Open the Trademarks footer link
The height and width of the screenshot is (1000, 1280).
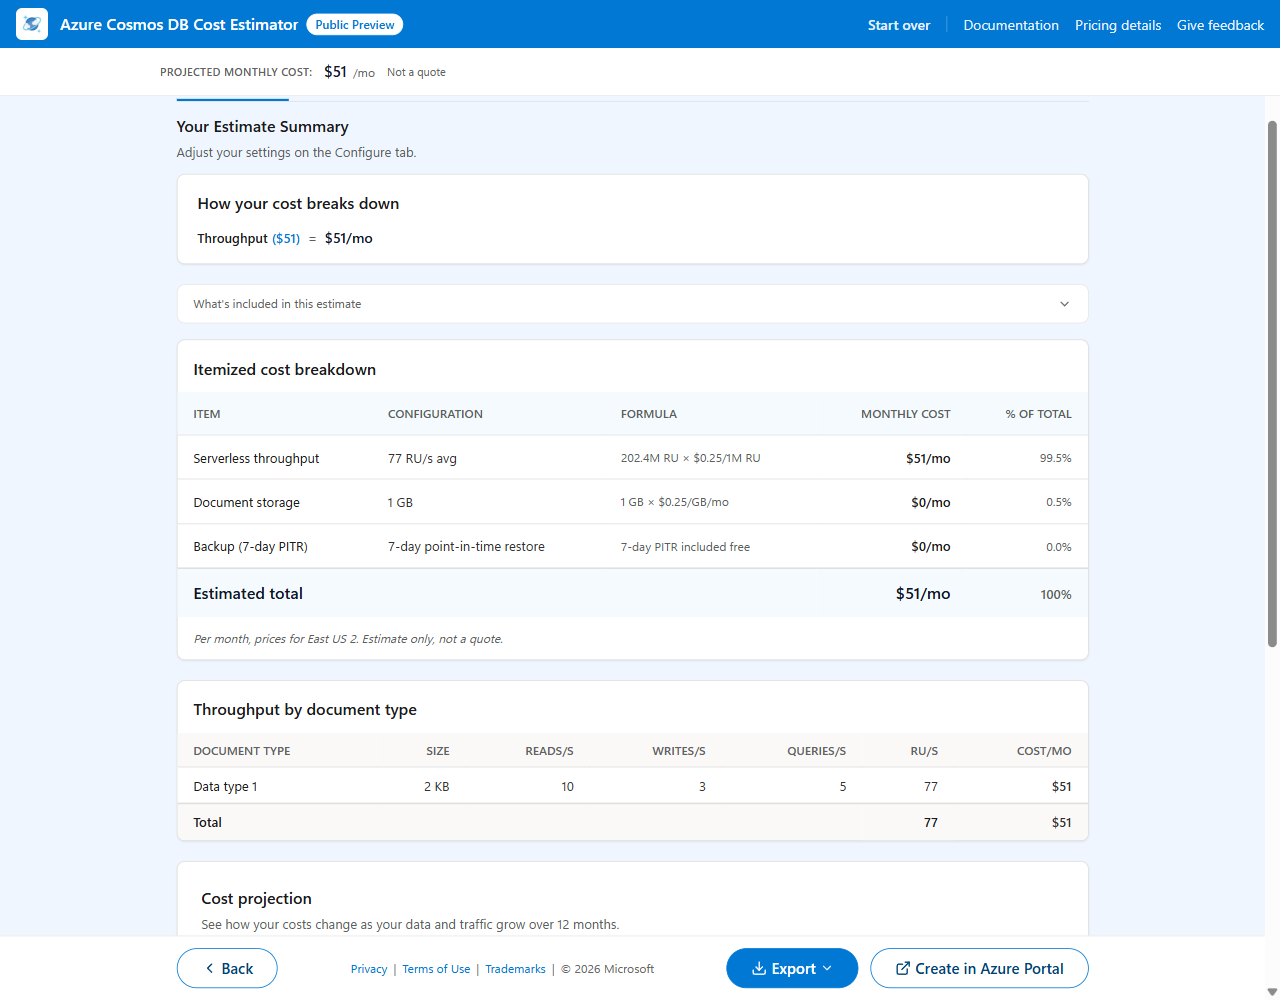(x=515, y=969)
